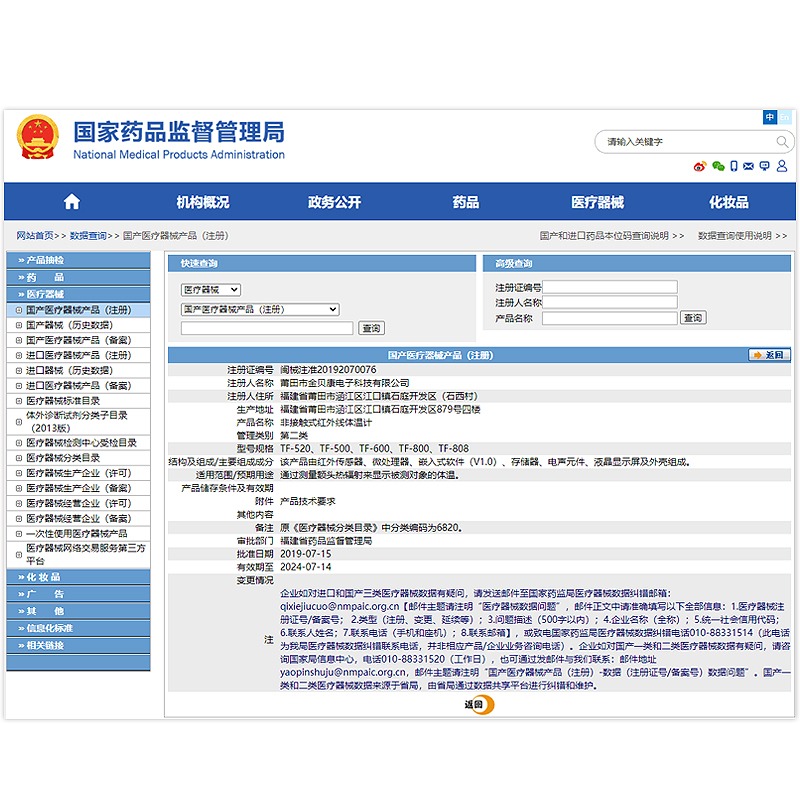Expand the 相关链接 sidebar section
Viewport: 800px width, 800px height.
pos(79,645)
